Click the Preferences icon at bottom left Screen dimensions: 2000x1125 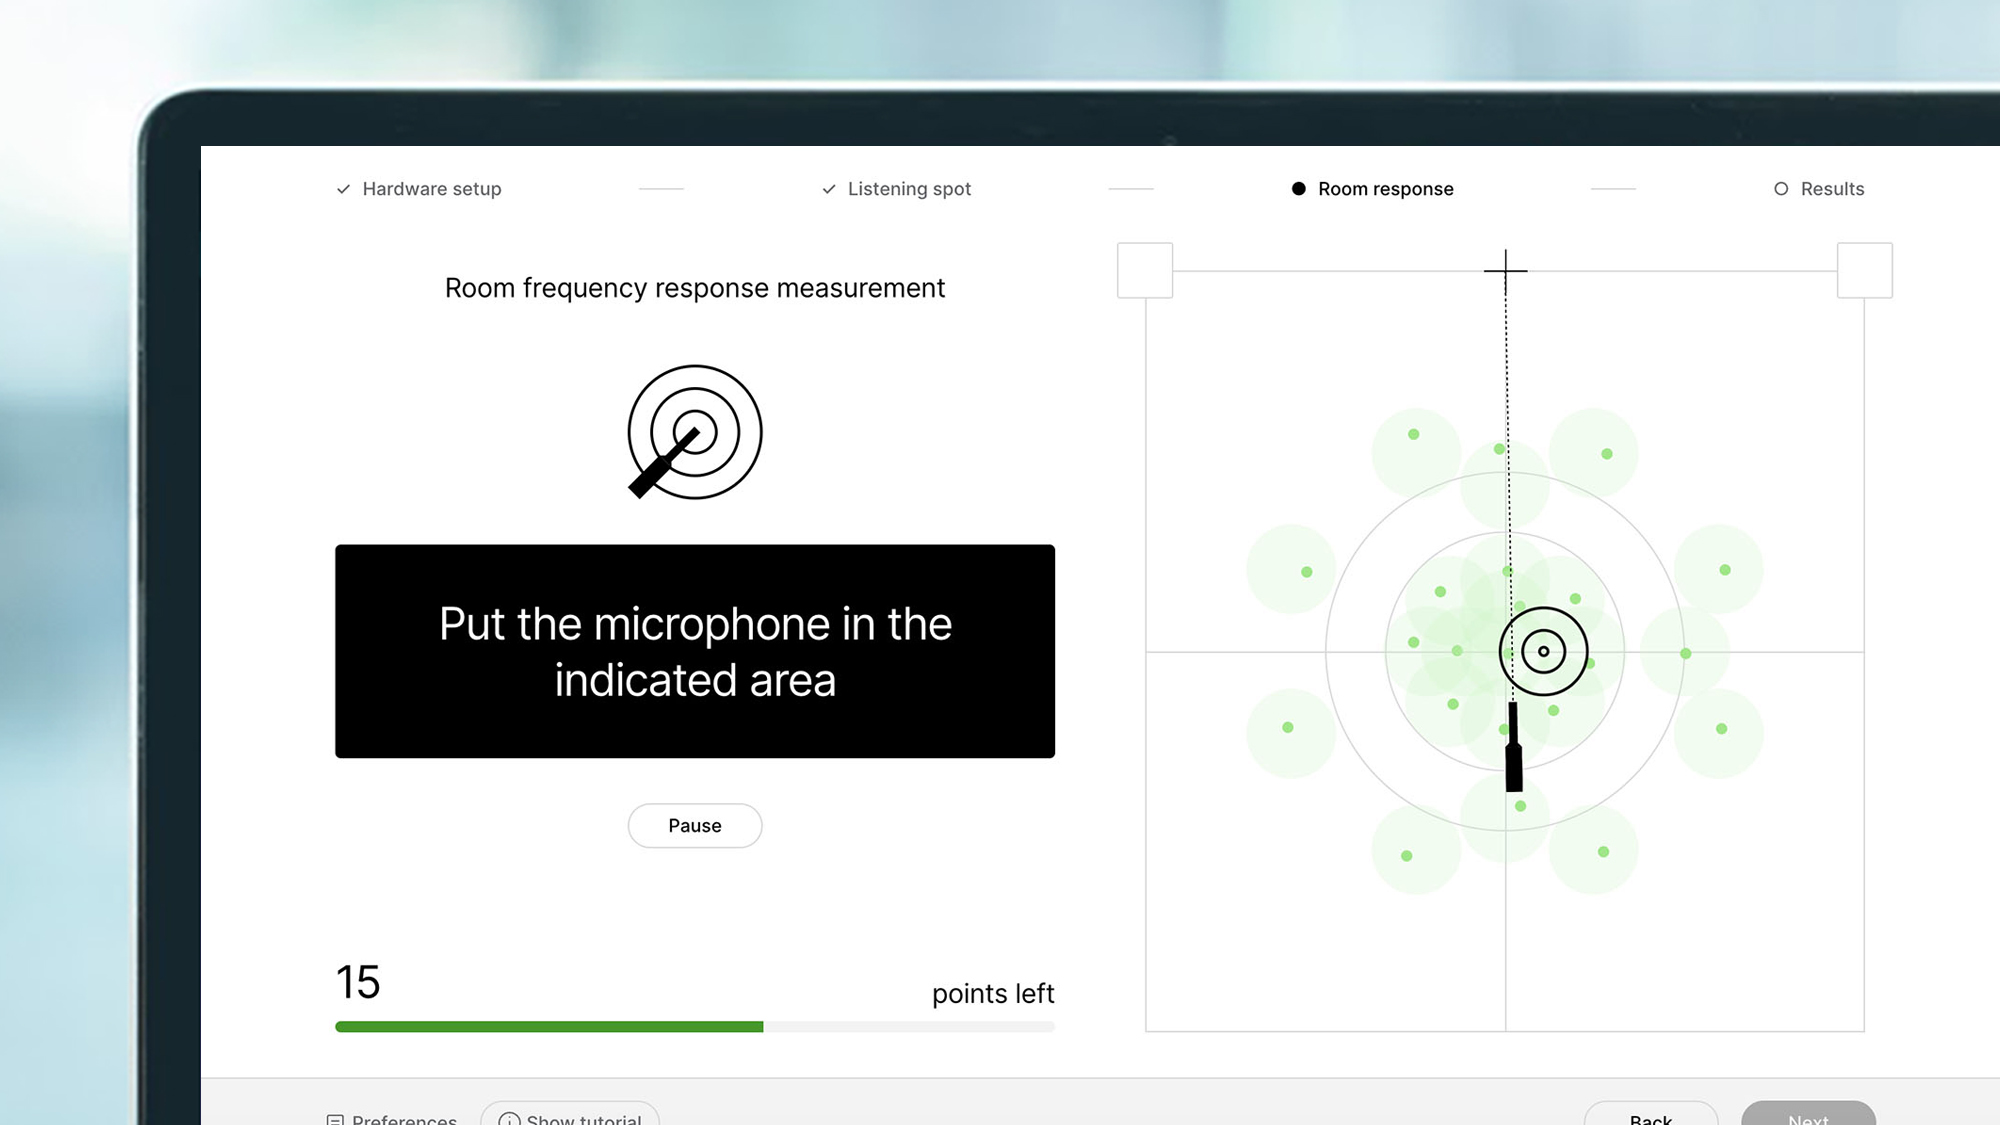click(x=335, y=1120)
